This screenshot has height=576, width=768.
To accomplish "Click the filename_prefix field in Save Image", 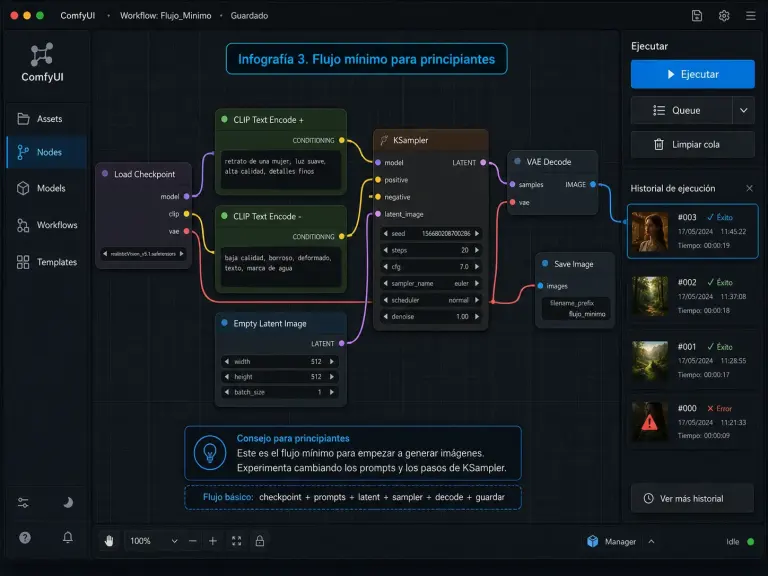I will 576,309.
